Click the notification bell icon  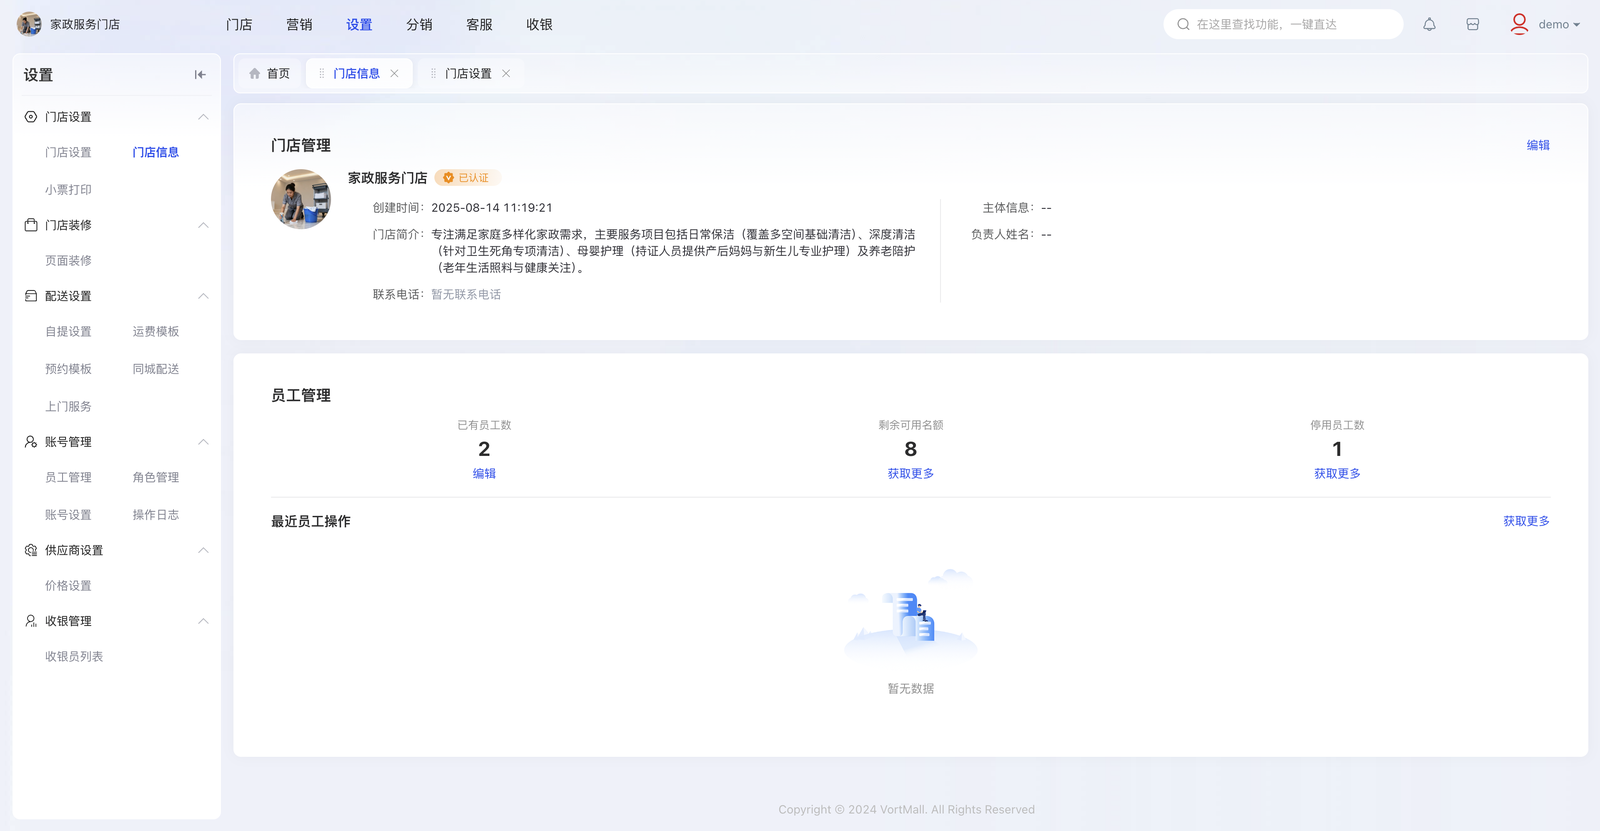(1429, 25)
